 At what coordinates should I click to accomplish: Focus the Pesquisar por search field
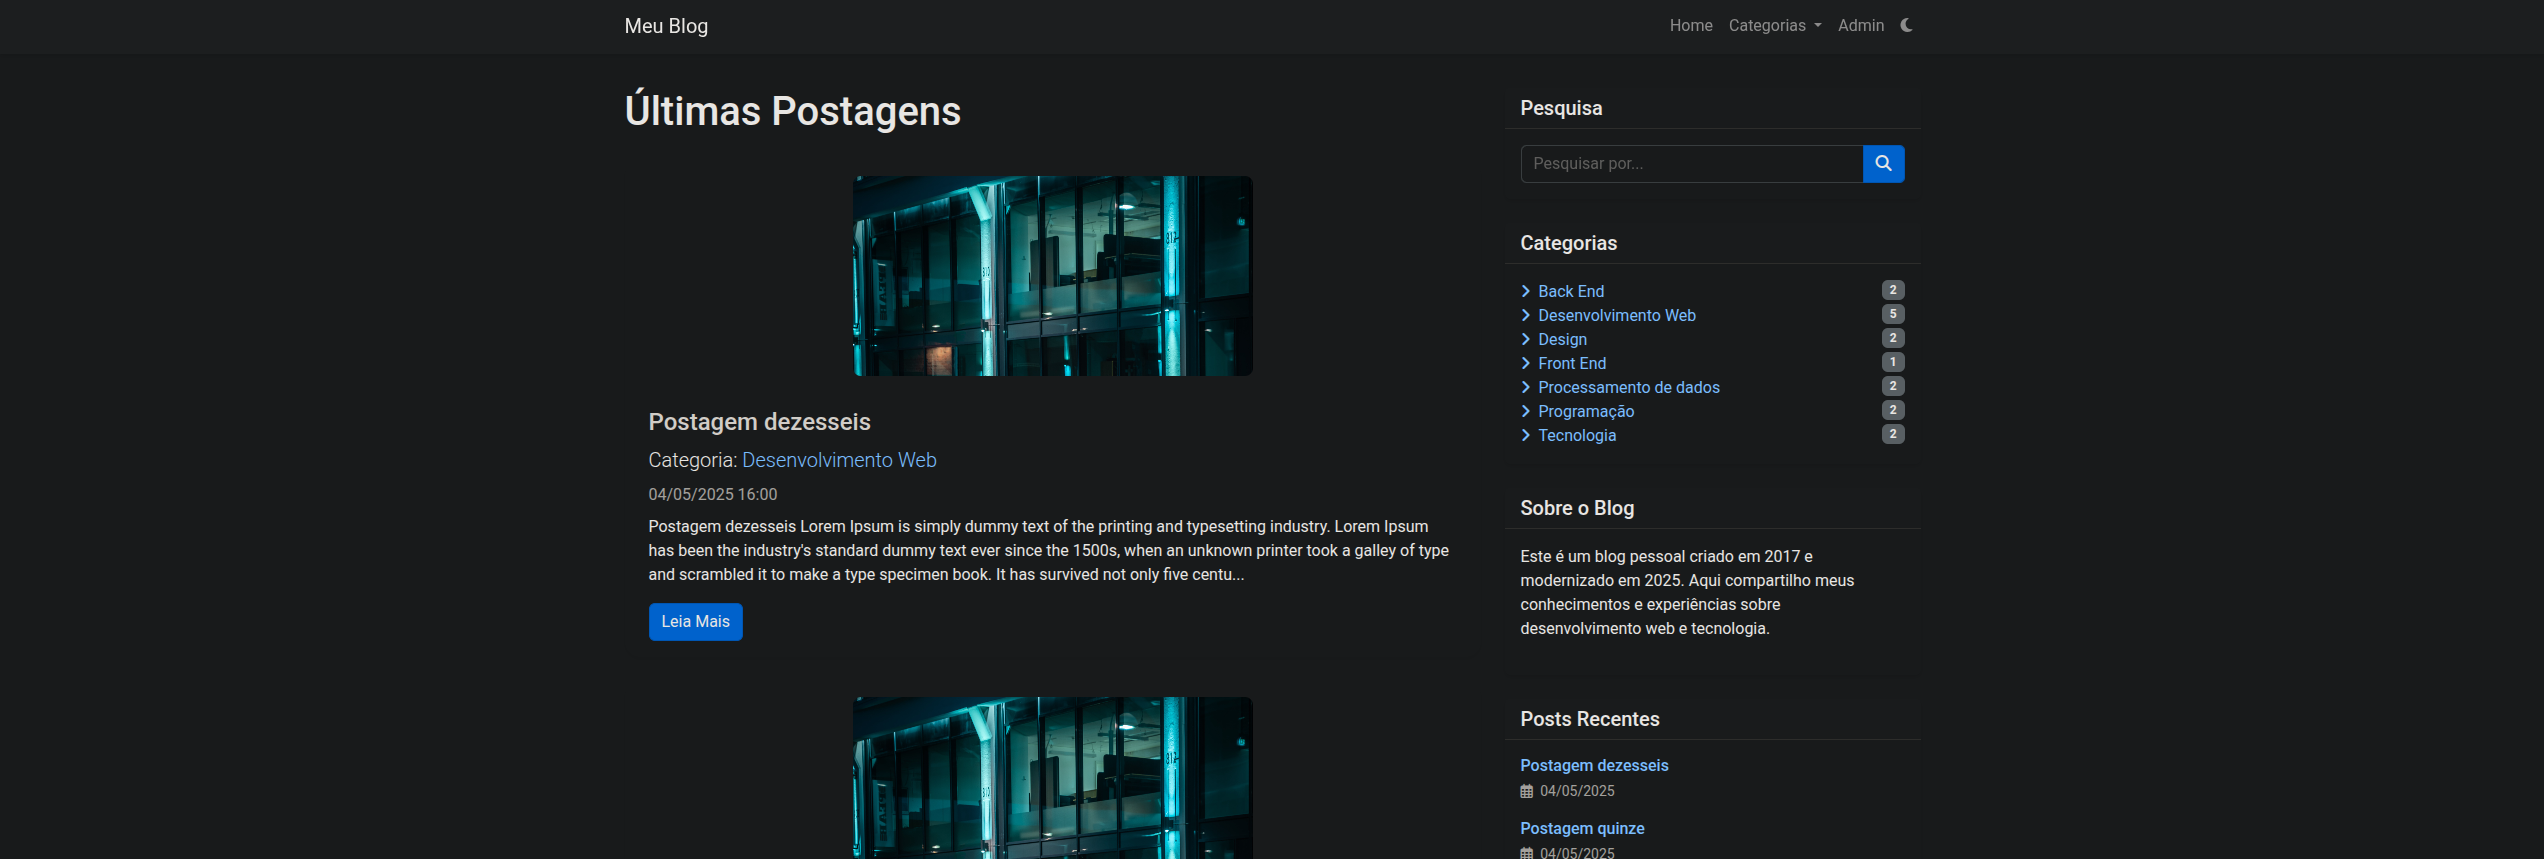coord(1691,164)
